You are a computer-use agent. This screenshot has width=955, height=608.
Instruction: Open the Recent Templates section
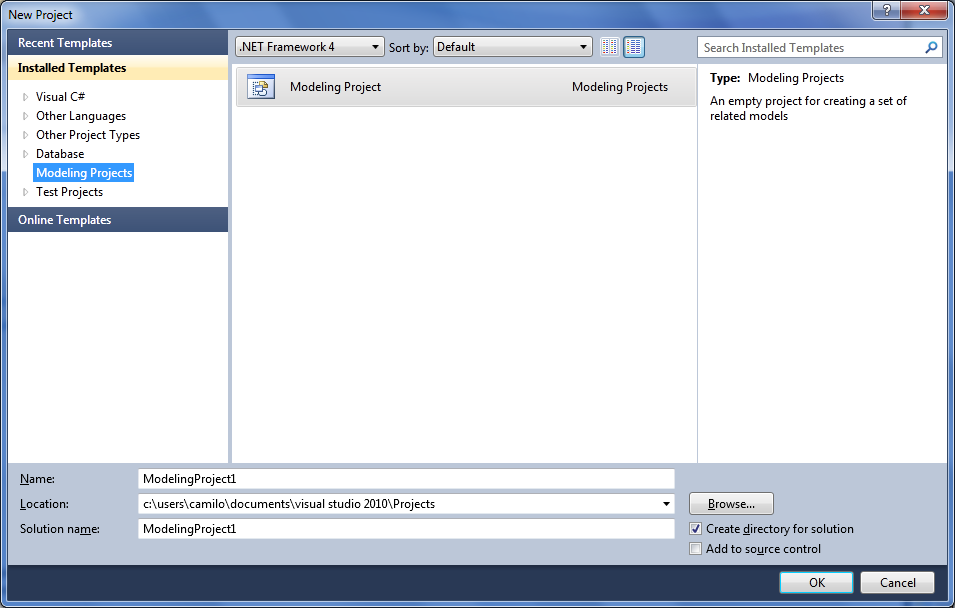[118, 43]
